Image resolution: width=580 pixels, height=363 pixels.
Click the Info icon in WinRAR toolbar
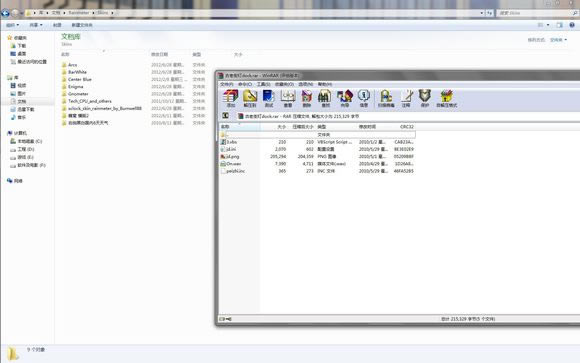(364, 98)
